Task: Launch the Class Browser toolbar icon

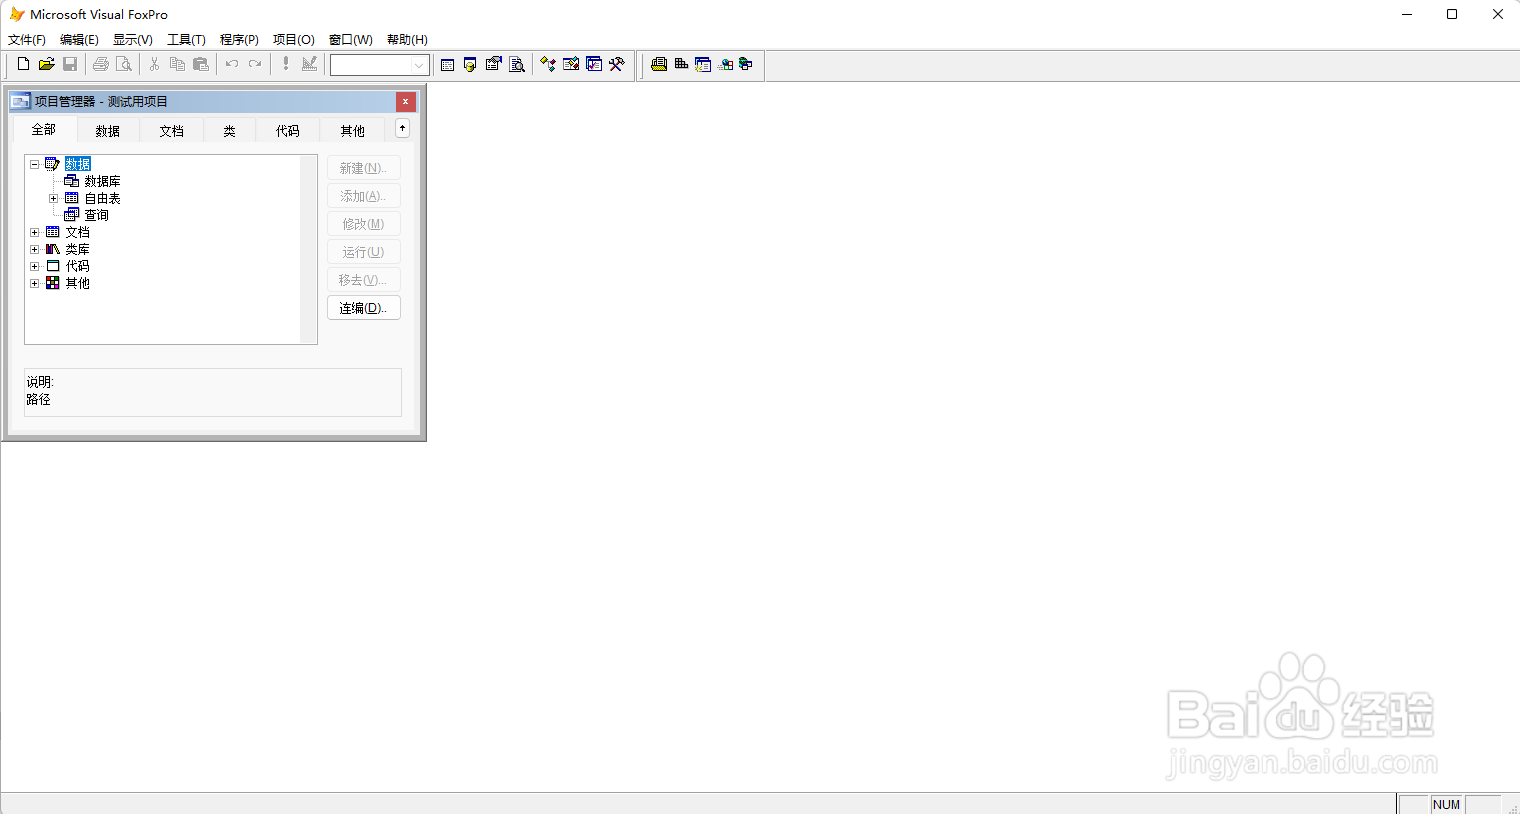Action: coord(548,64)
